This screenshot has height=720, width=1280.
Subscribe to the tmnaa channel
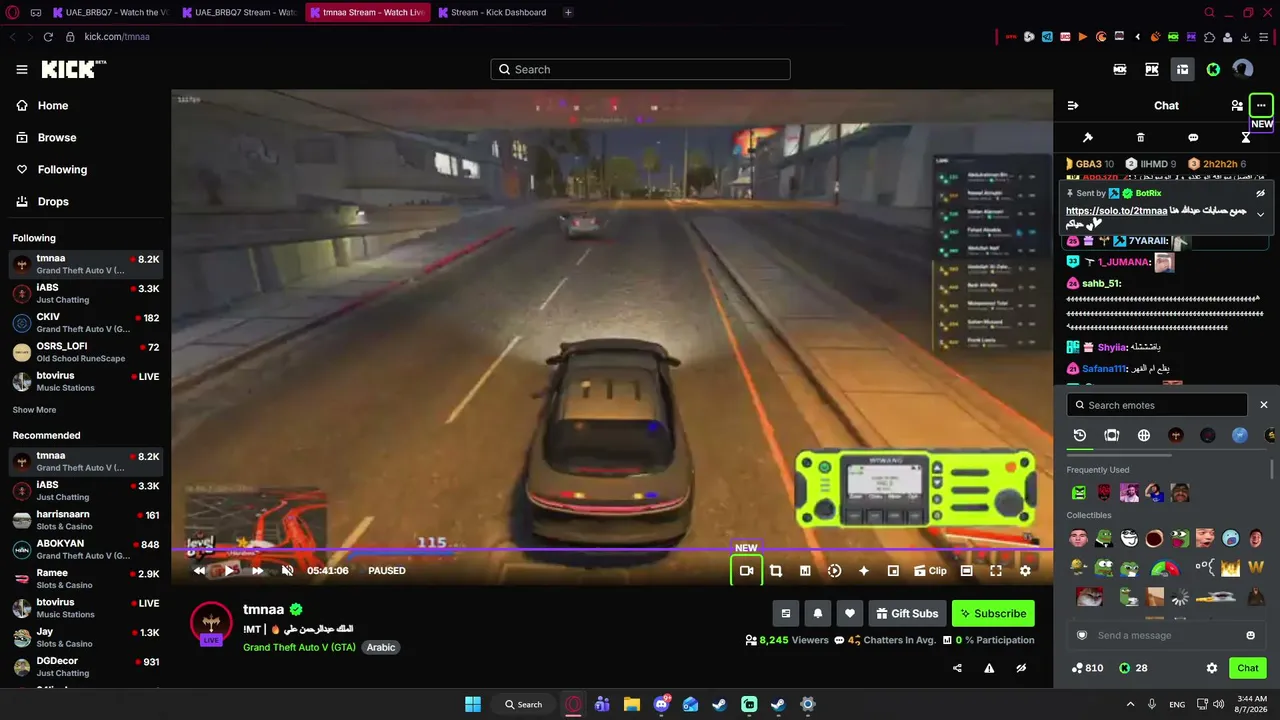(993, 613)
